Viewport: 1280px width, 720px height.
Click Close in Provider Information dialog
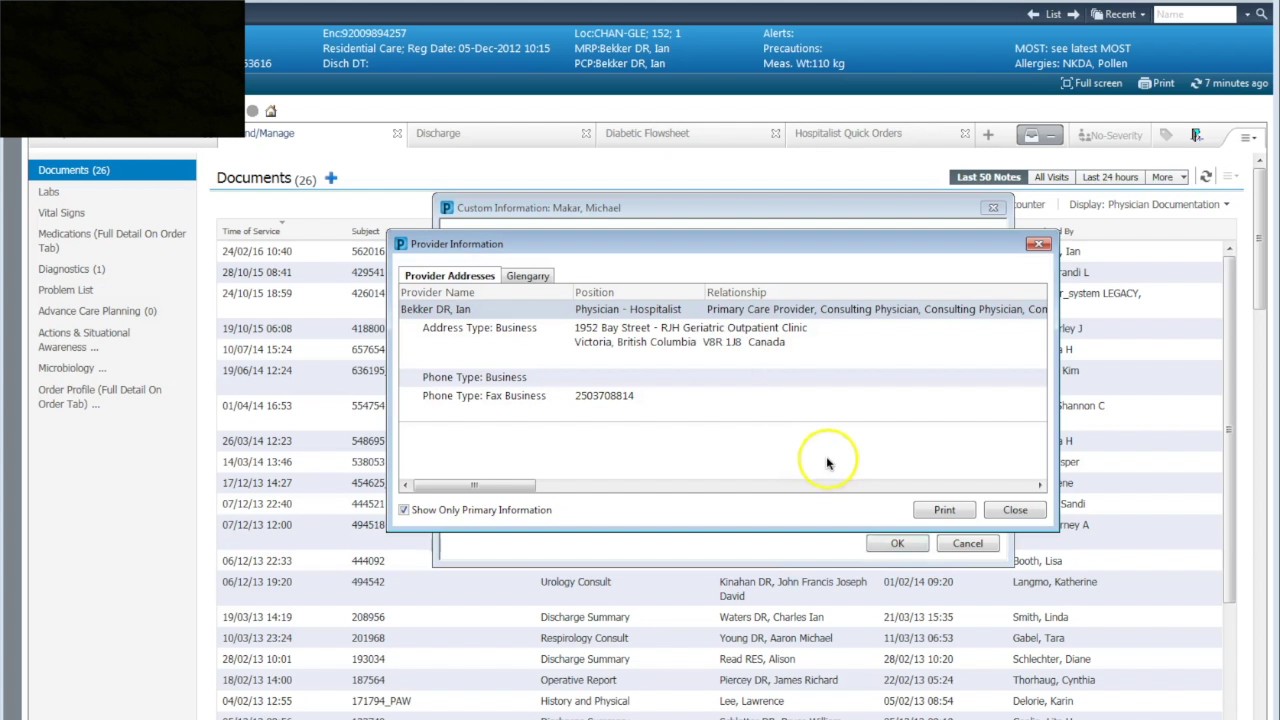(x=1015, y=510)
